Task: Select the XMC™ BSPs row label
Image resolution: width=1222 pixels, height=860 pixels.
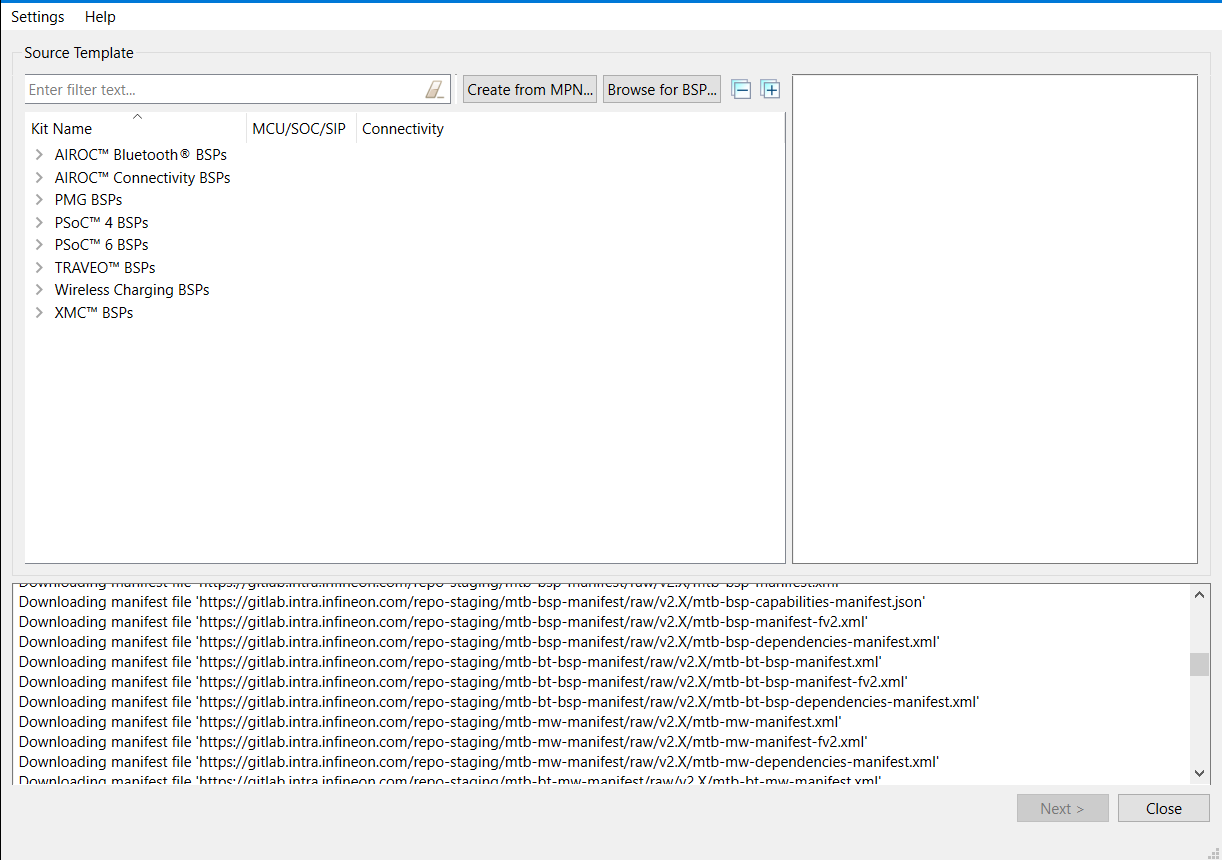Action: 94,313
